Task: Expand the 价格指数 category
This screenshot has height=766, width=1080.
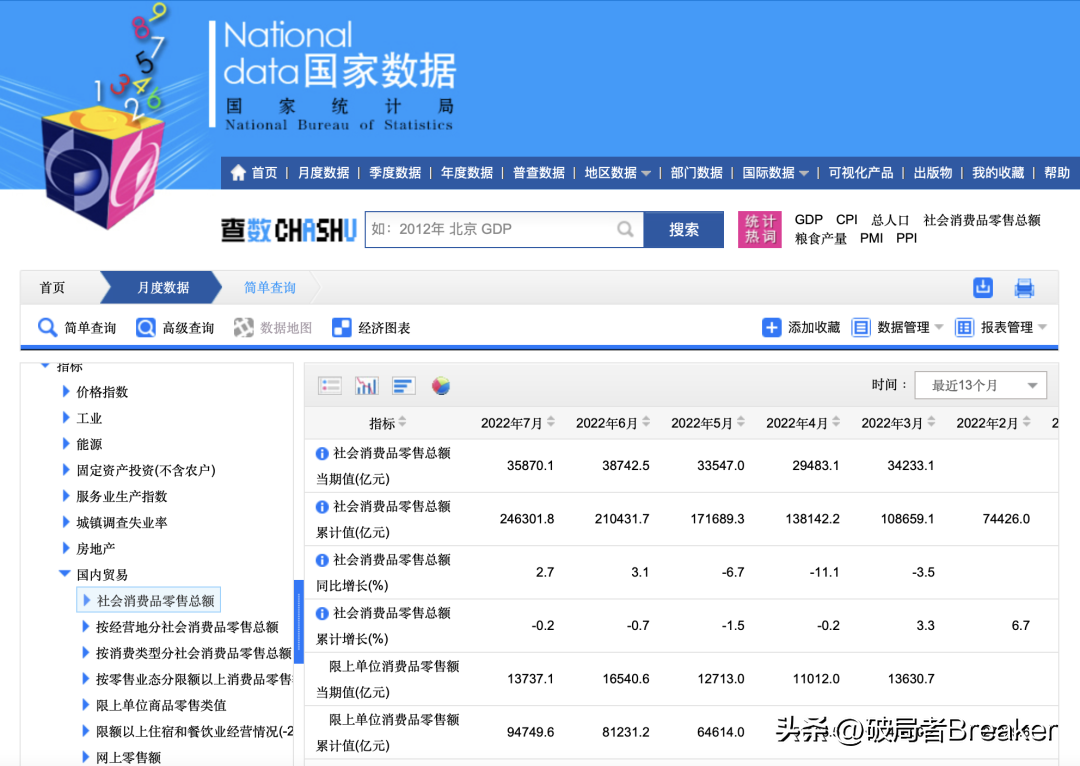Action: tap(66, 392)
